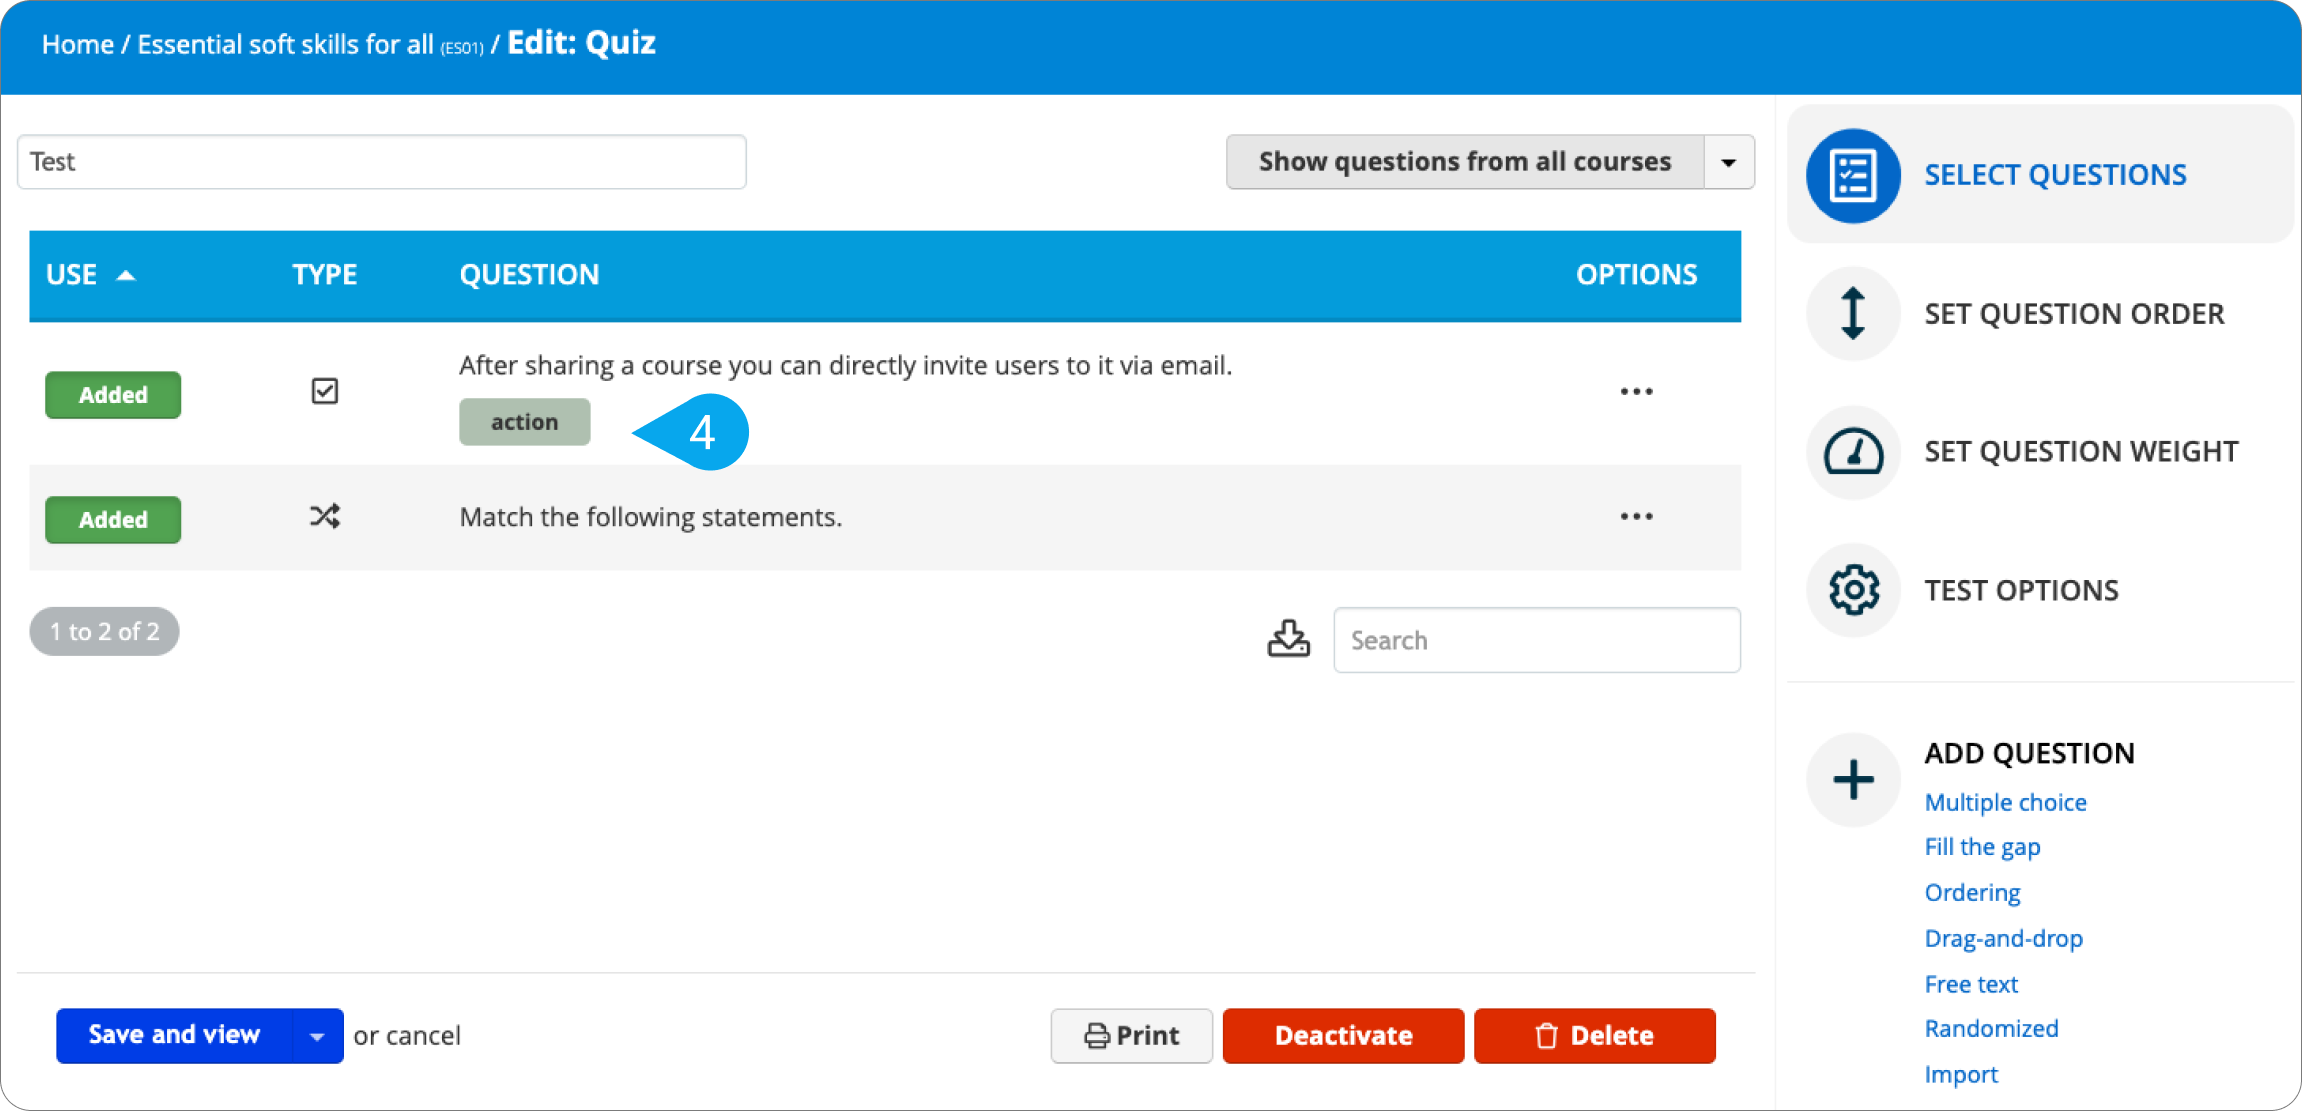Navigate to Home breadcrumb link

point(77,43)
